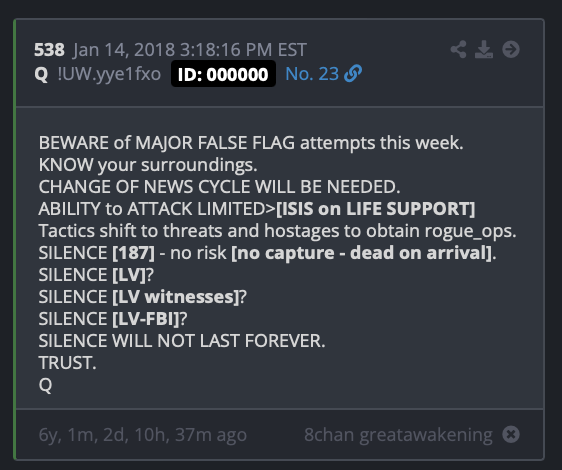Select the tripcode !UW.yye1fxo
Image resolution: width=562 pixels, height=470 pixels.
[109, 74]
